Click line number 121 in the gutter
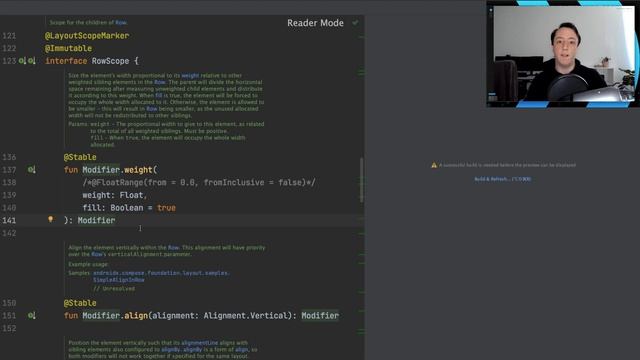 9,36
